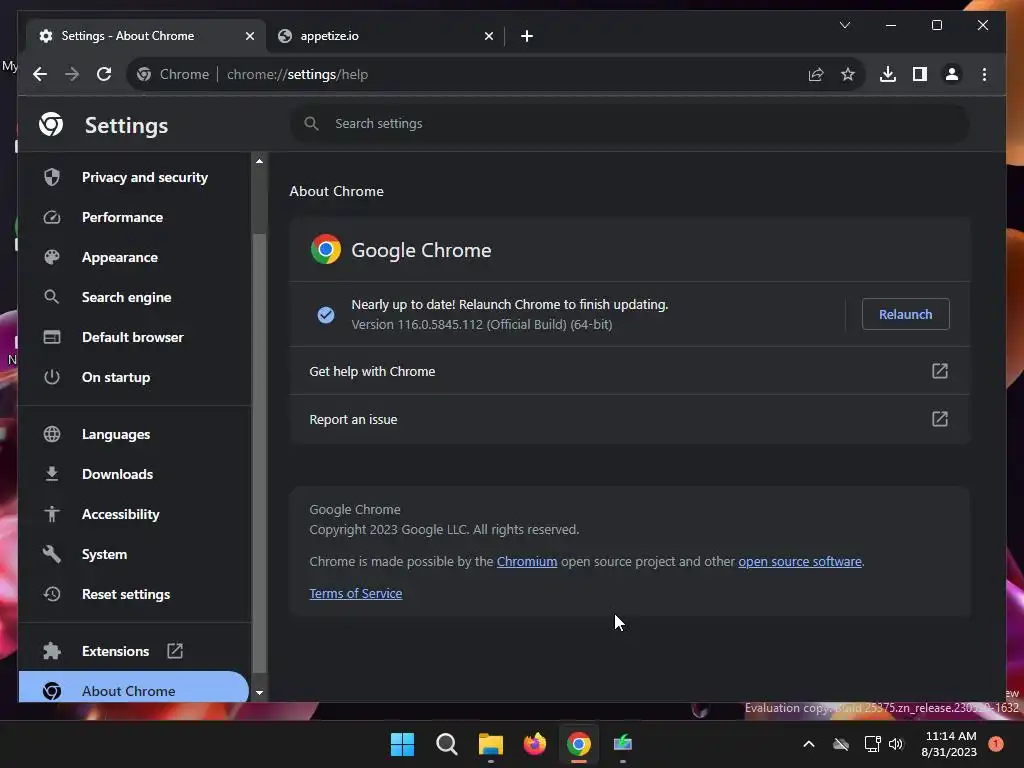
Task: Open System settings section
Action: [x=134, y=554]
